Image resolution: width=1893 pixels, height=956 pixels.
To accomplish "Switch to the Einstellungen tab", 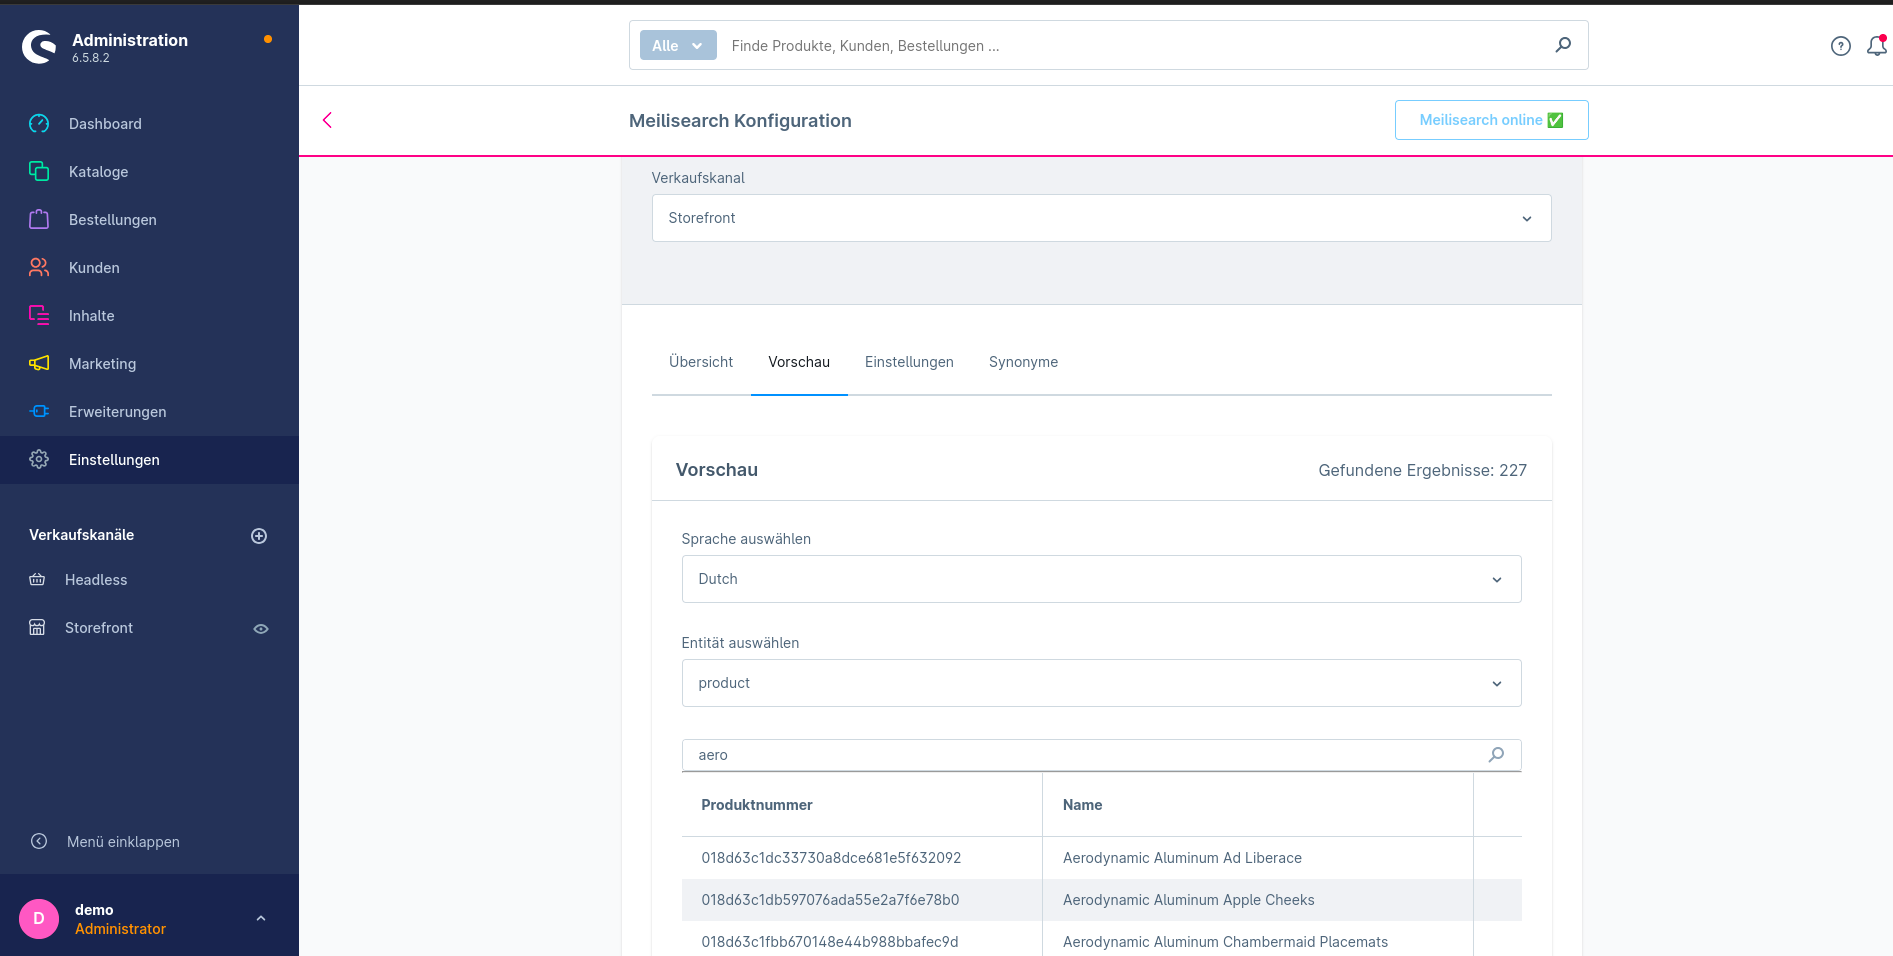I will tap(909, 362).
